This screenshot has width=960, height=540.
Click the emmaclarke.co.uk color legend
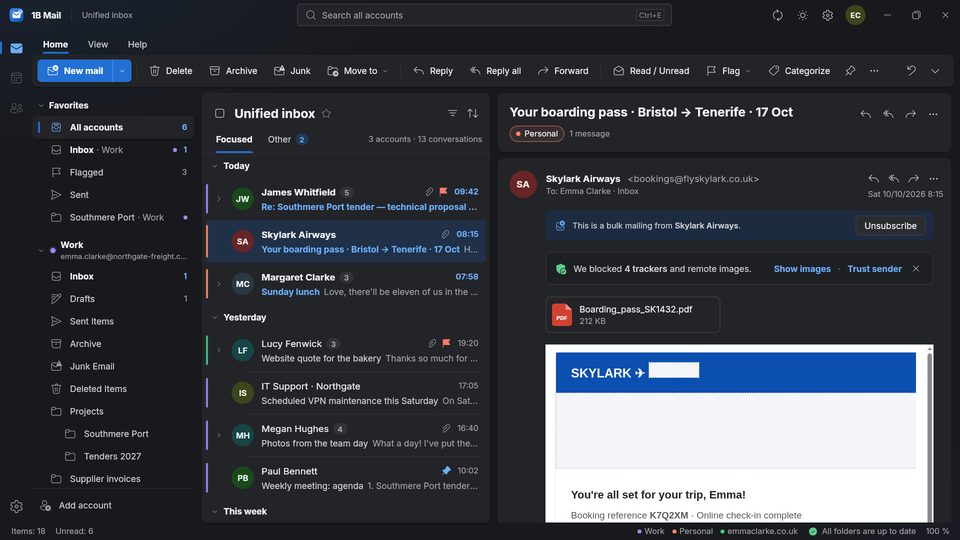759,531
